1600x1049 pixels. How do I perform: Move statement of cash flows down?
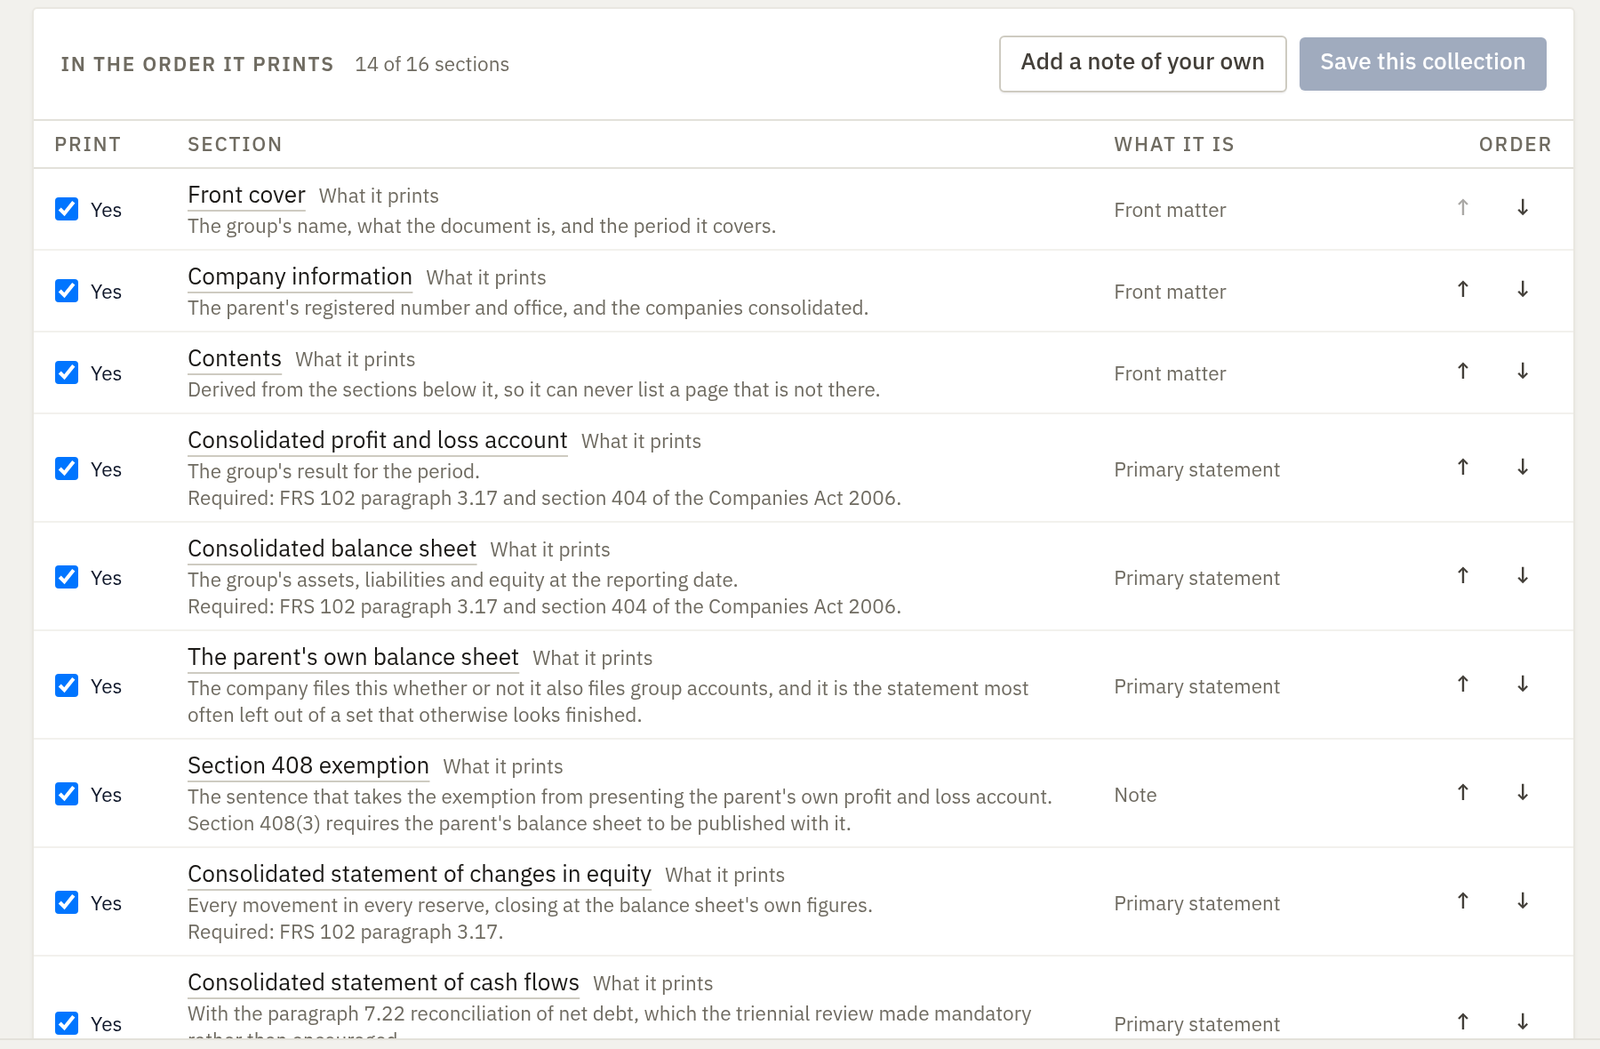click(x=1522, y=1022)
